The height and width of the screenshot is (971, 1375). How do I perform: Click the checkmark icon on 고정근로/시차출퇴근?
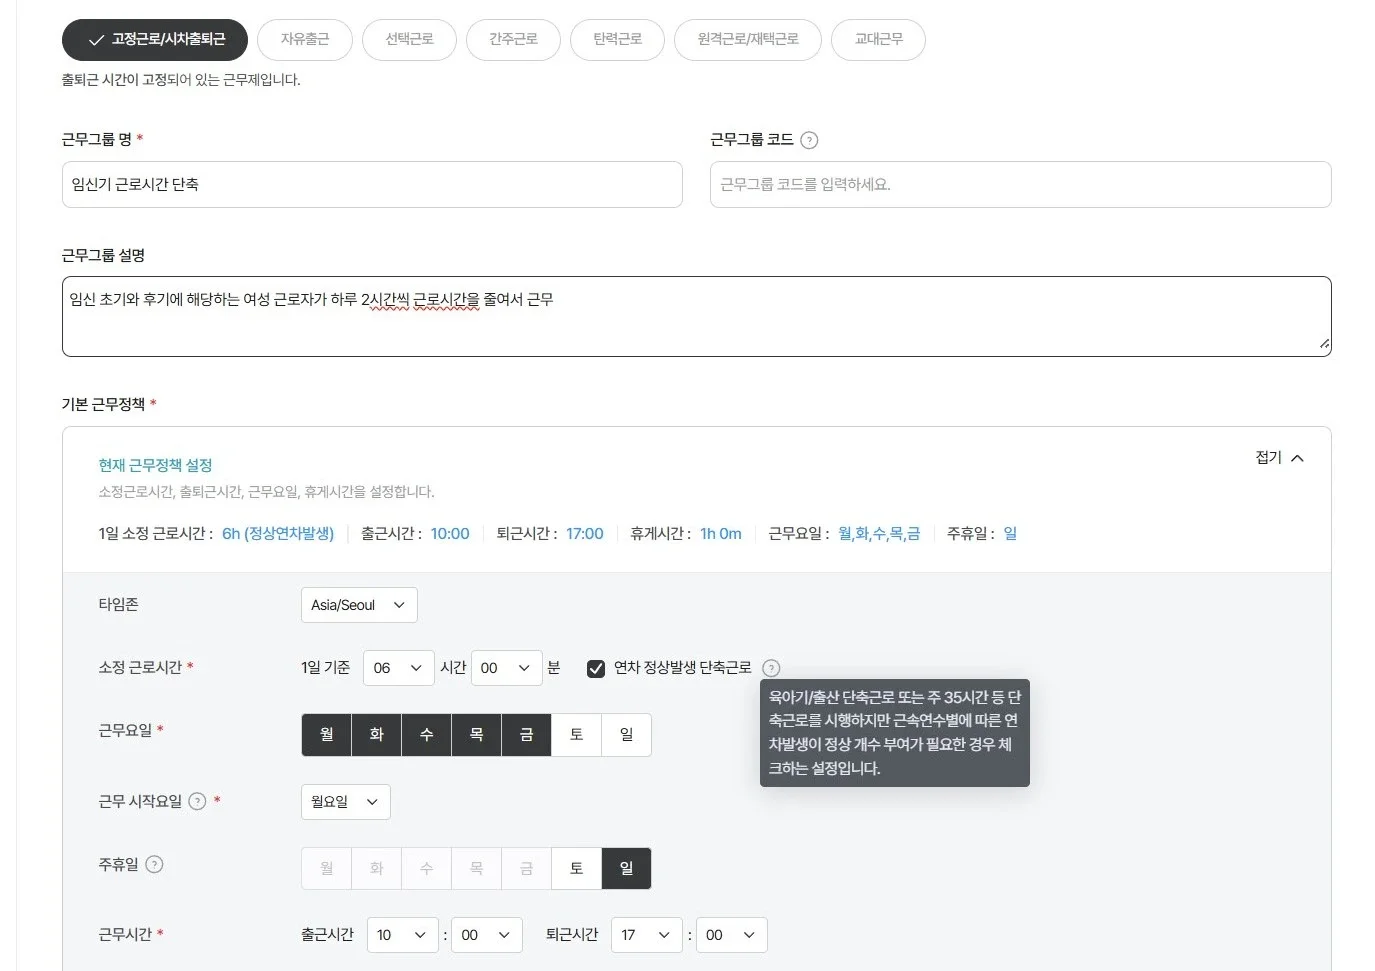(95, 40)
